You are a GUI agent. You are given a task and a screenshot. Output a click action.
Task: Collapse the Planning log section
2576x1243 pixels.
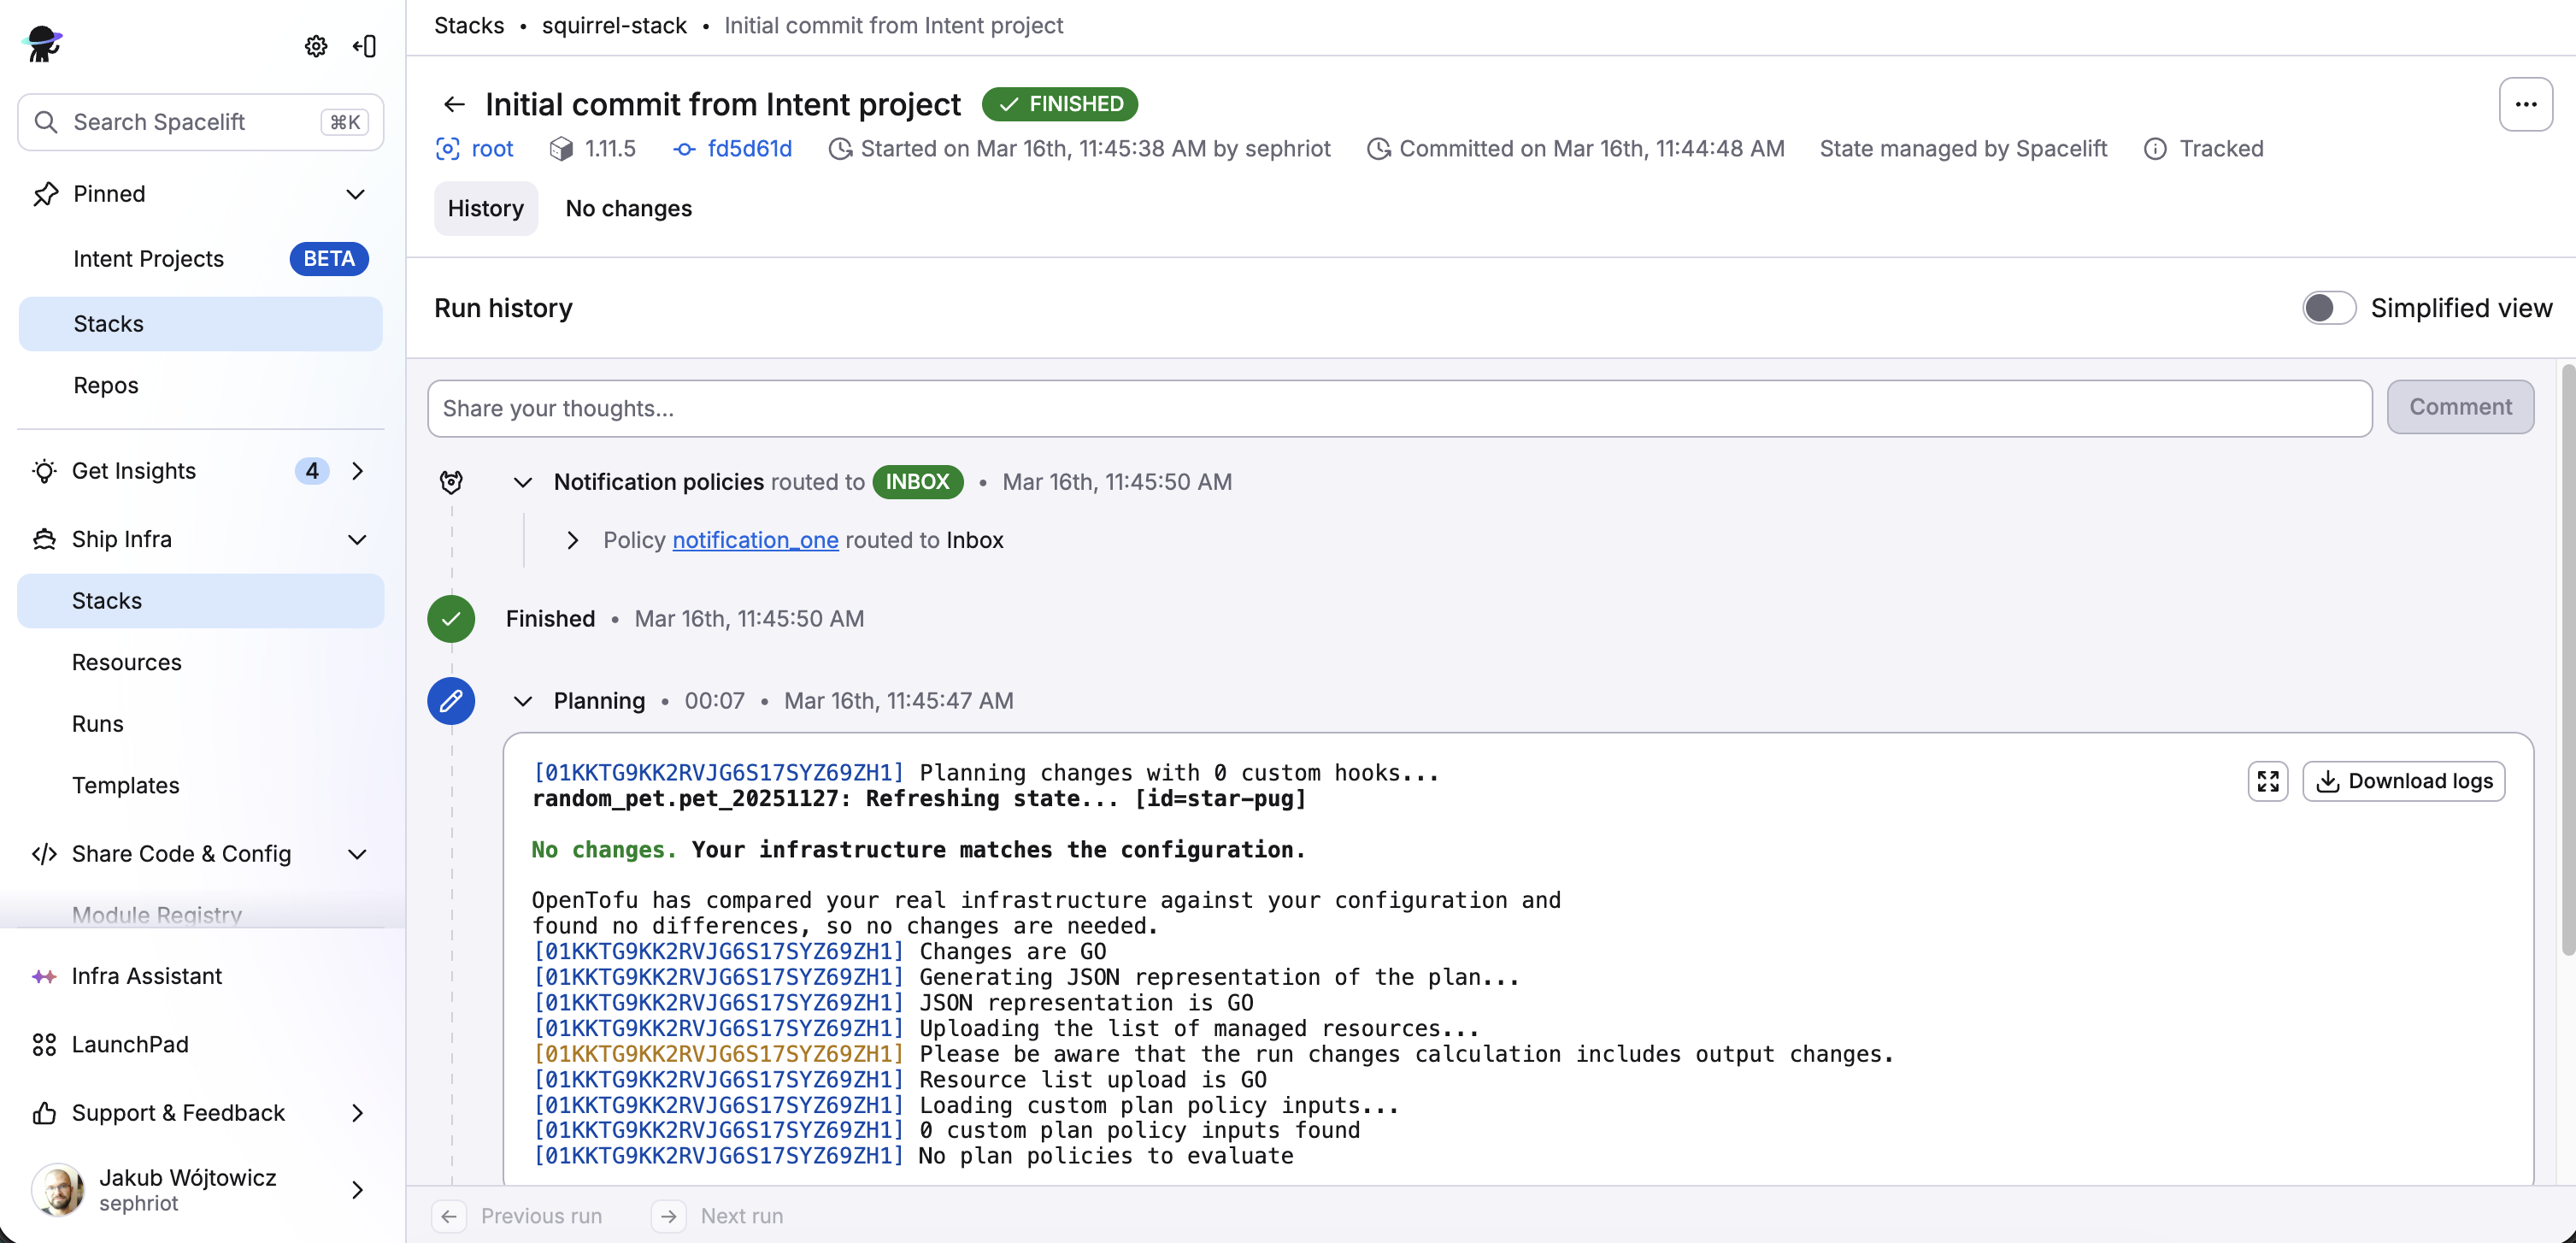pyautogui.click(x=522, y=701)
